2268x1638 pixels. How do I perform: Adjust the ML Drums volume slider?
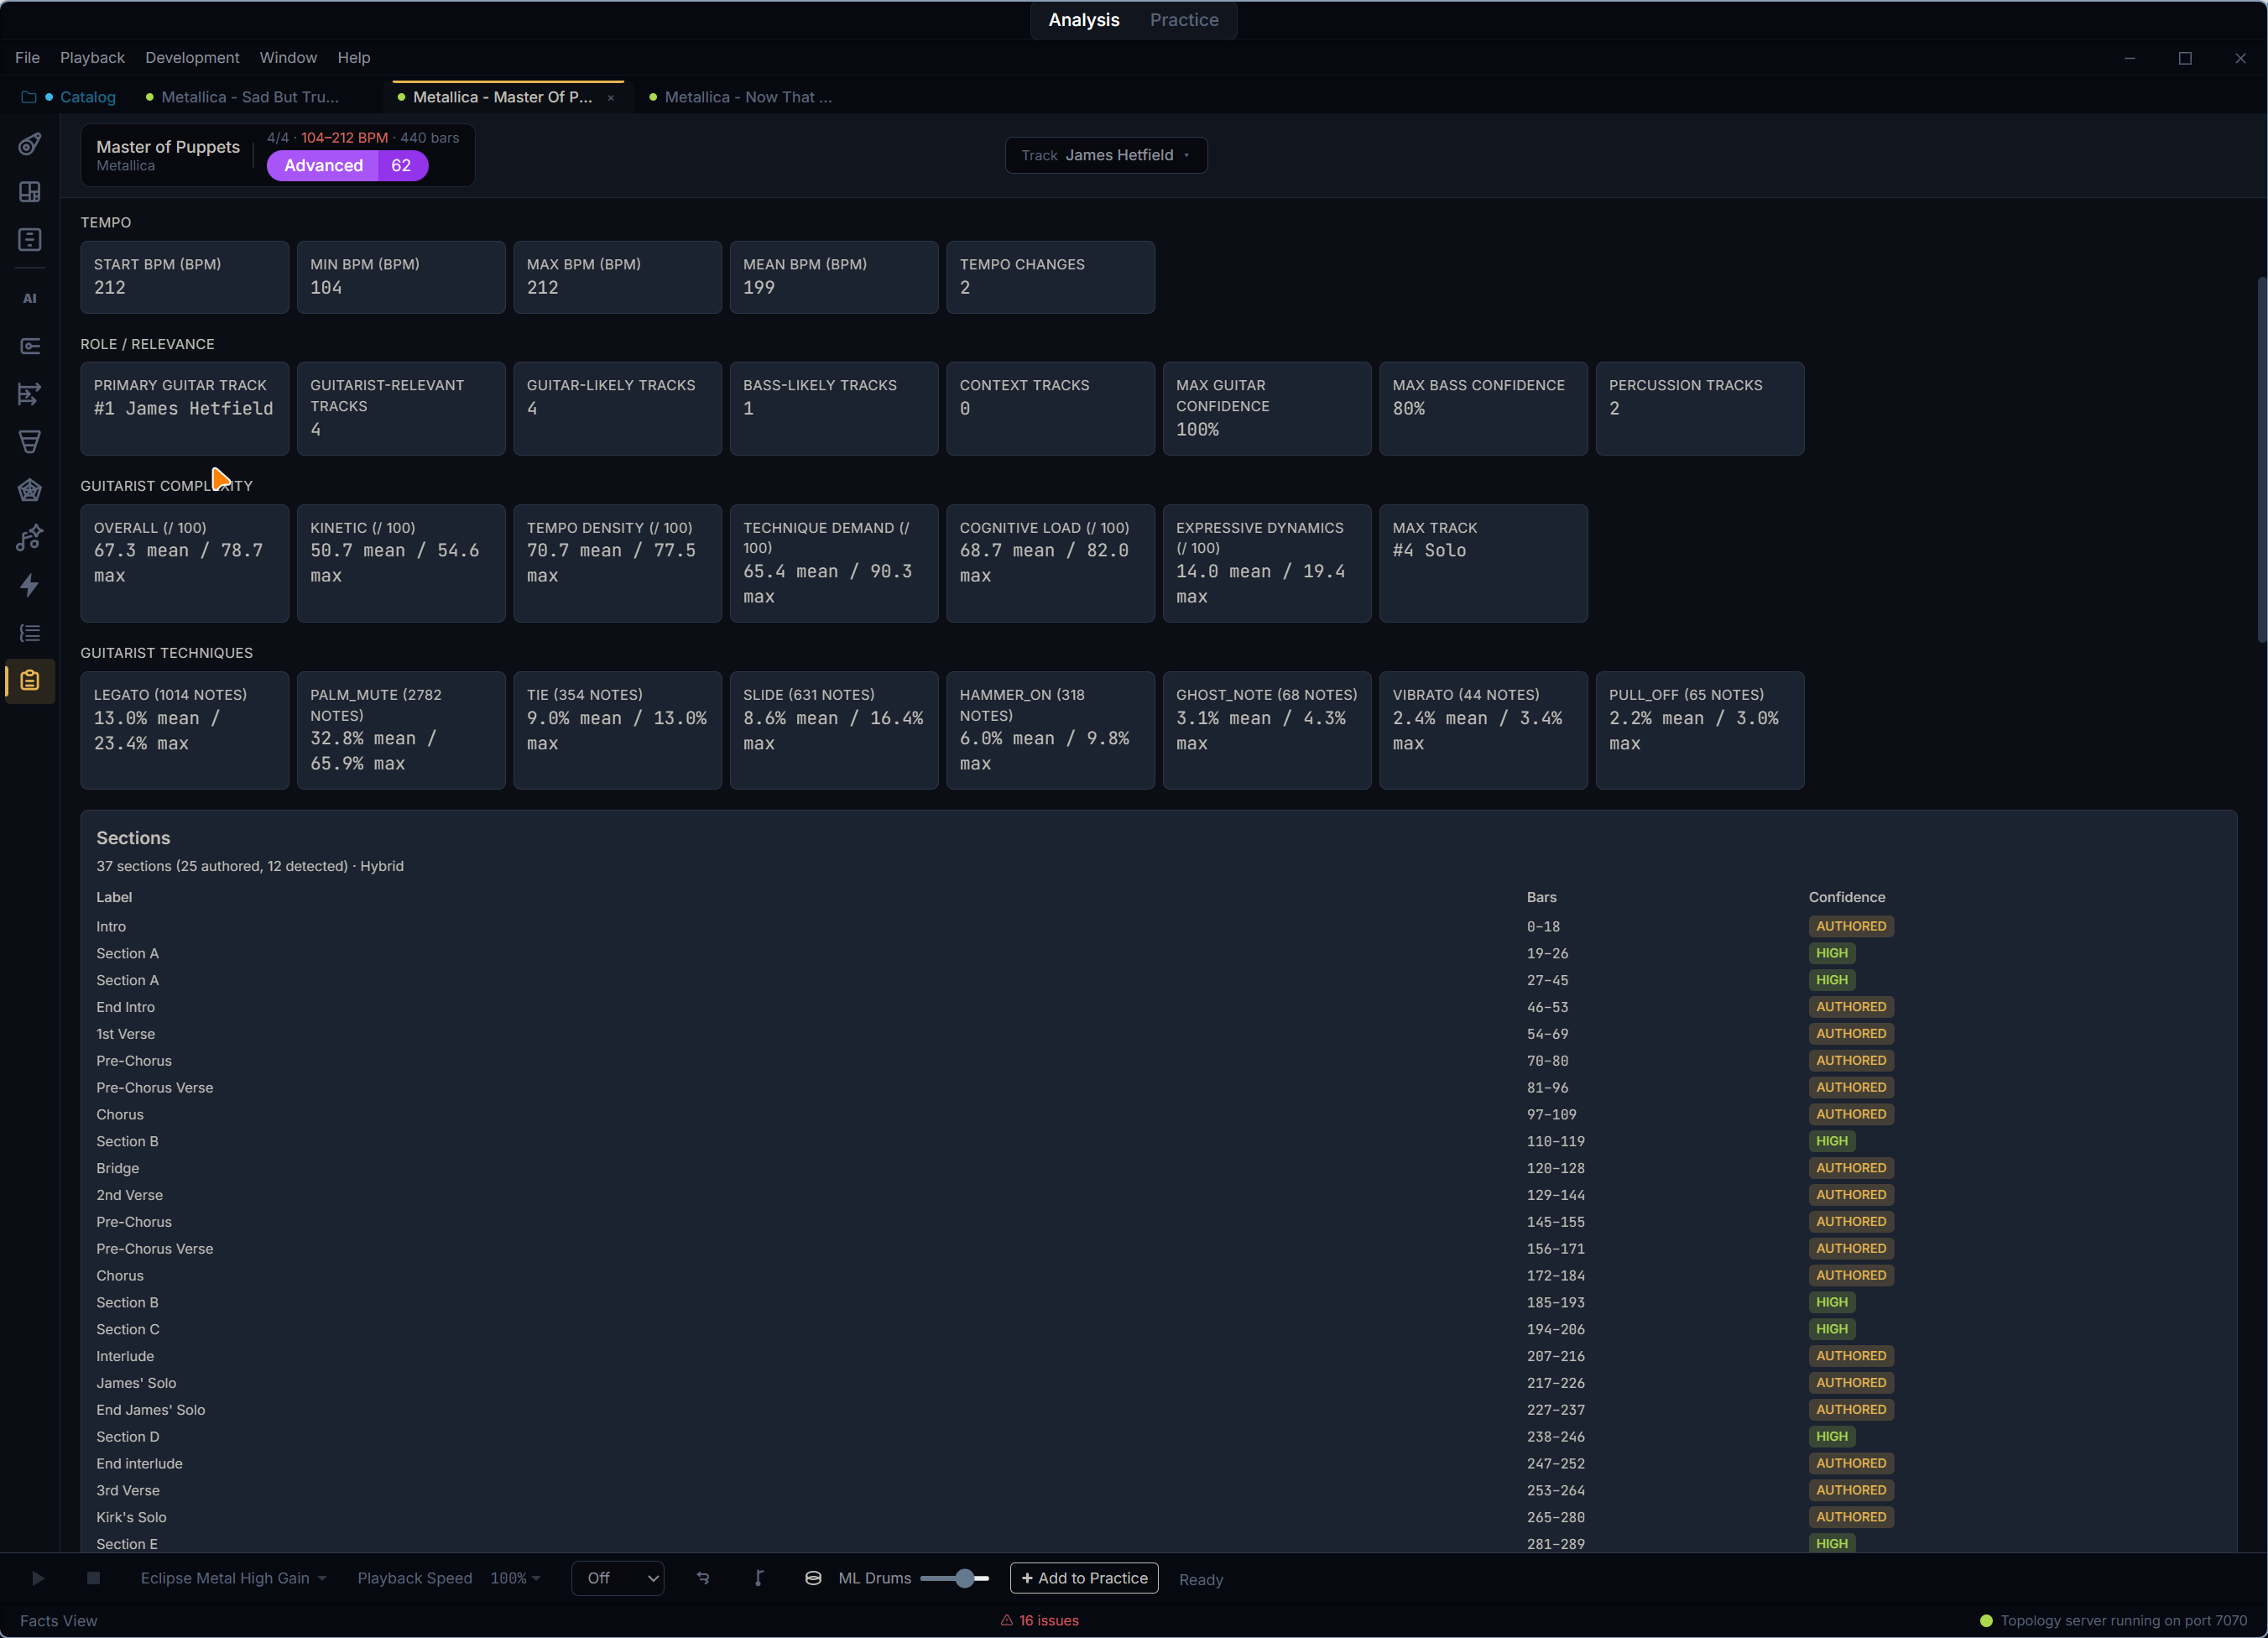tap(954, 1578)
